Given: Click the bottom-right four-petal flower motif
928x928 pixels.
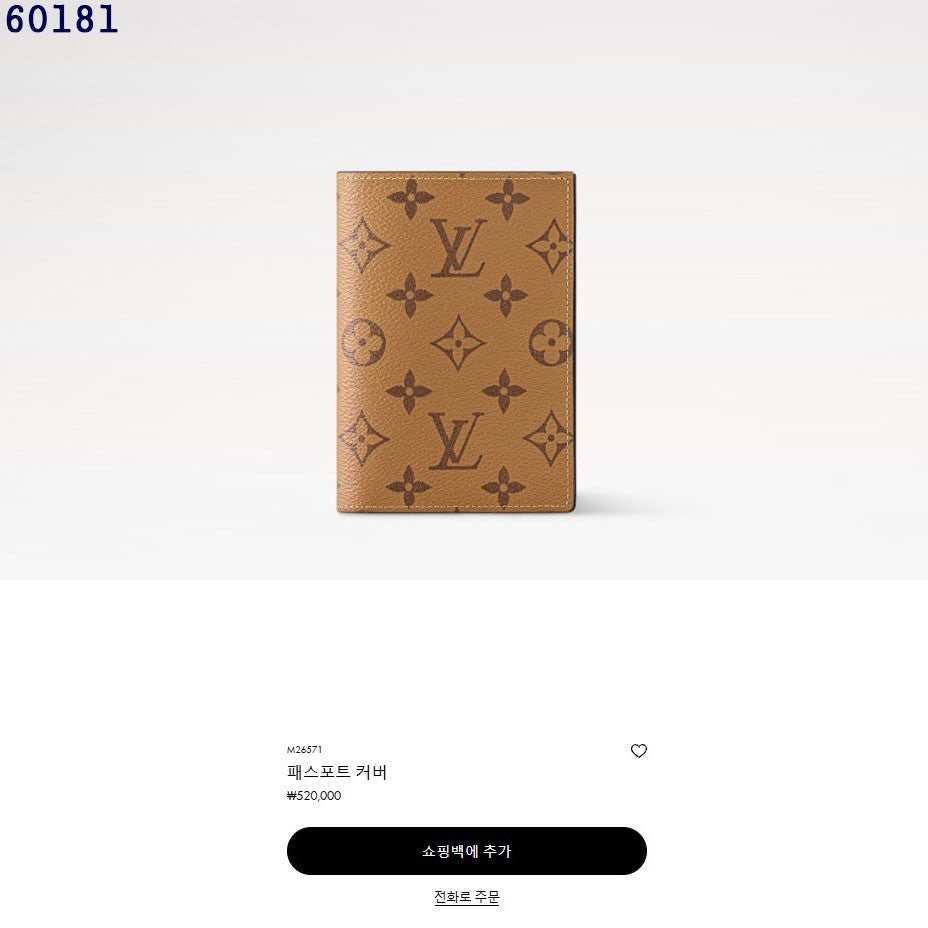Looking at the screenshot, I should (503, 487).
